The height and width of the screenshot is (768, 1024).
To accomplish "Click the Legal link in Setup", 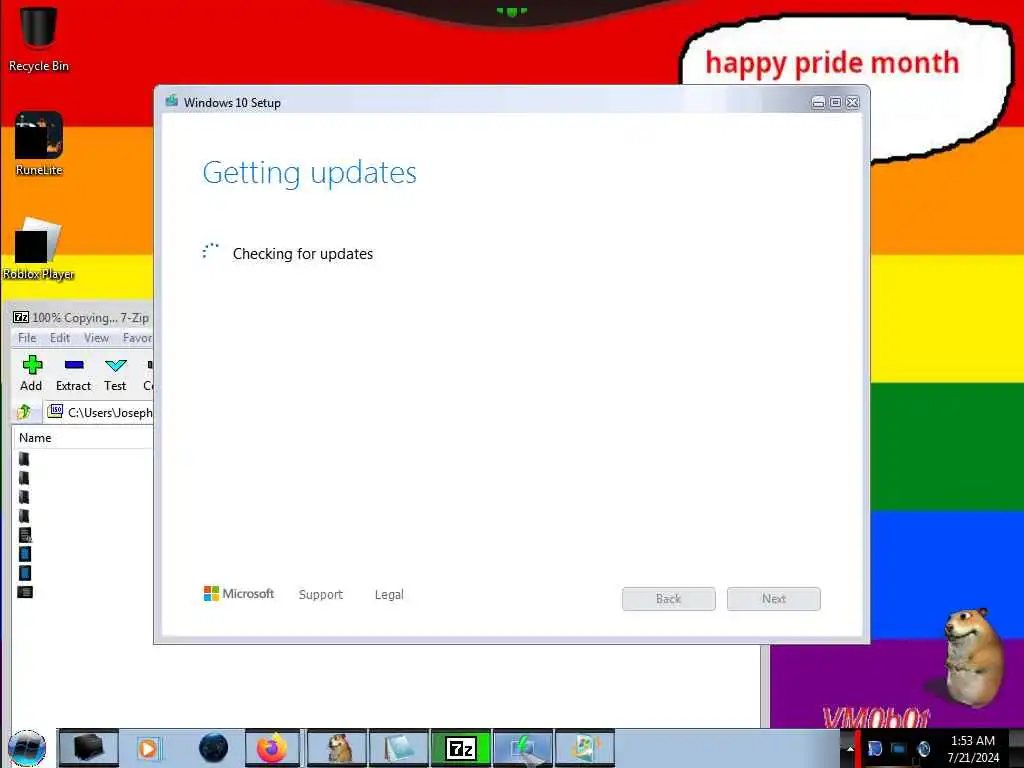I will pyautogui.click(x=389, y=594).
